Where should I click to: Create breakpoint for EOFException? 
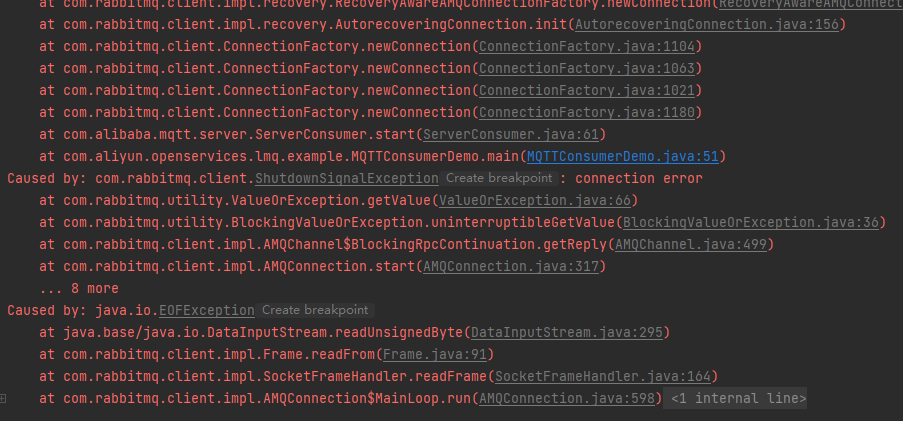[x=315, y=310]
